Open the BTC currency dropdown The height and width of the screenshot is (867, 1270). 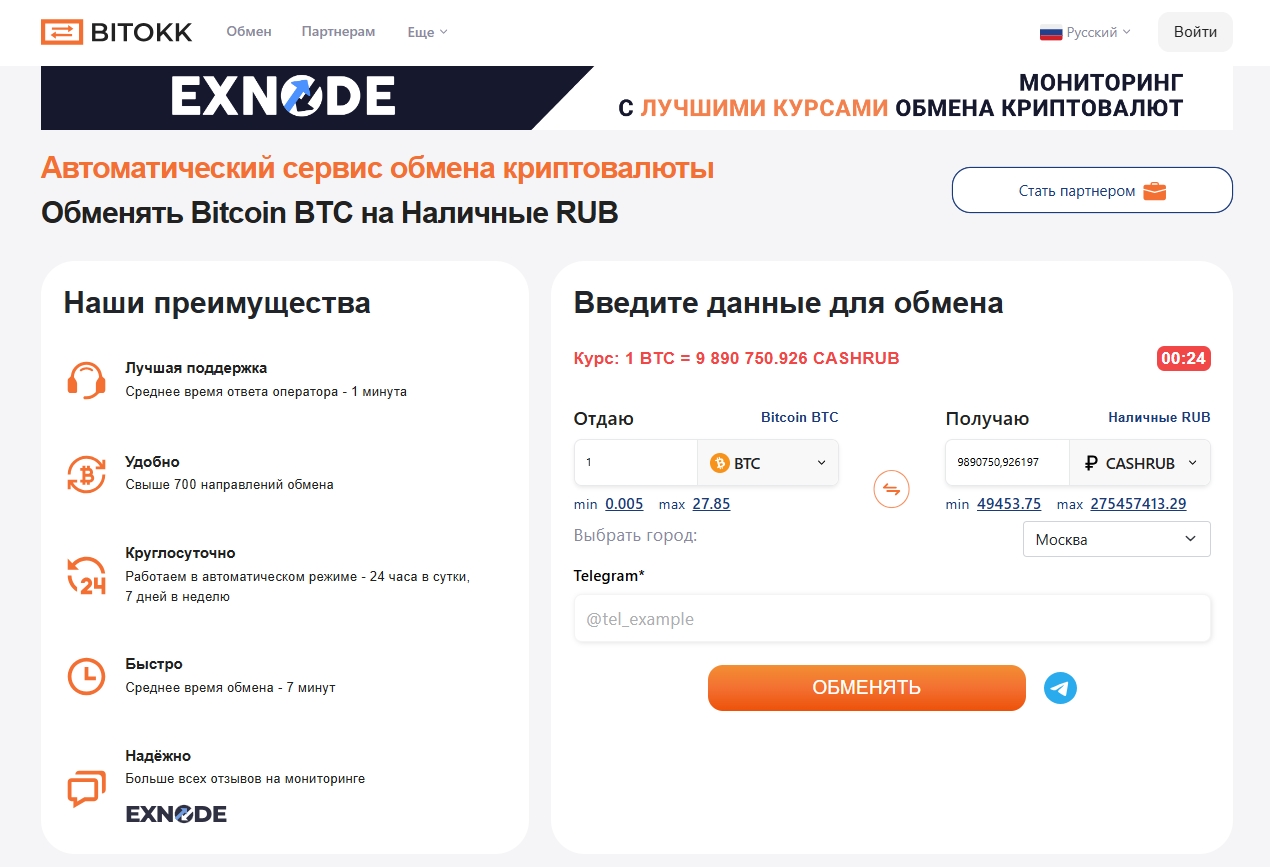pyautogui.click(x=768, y=463)
